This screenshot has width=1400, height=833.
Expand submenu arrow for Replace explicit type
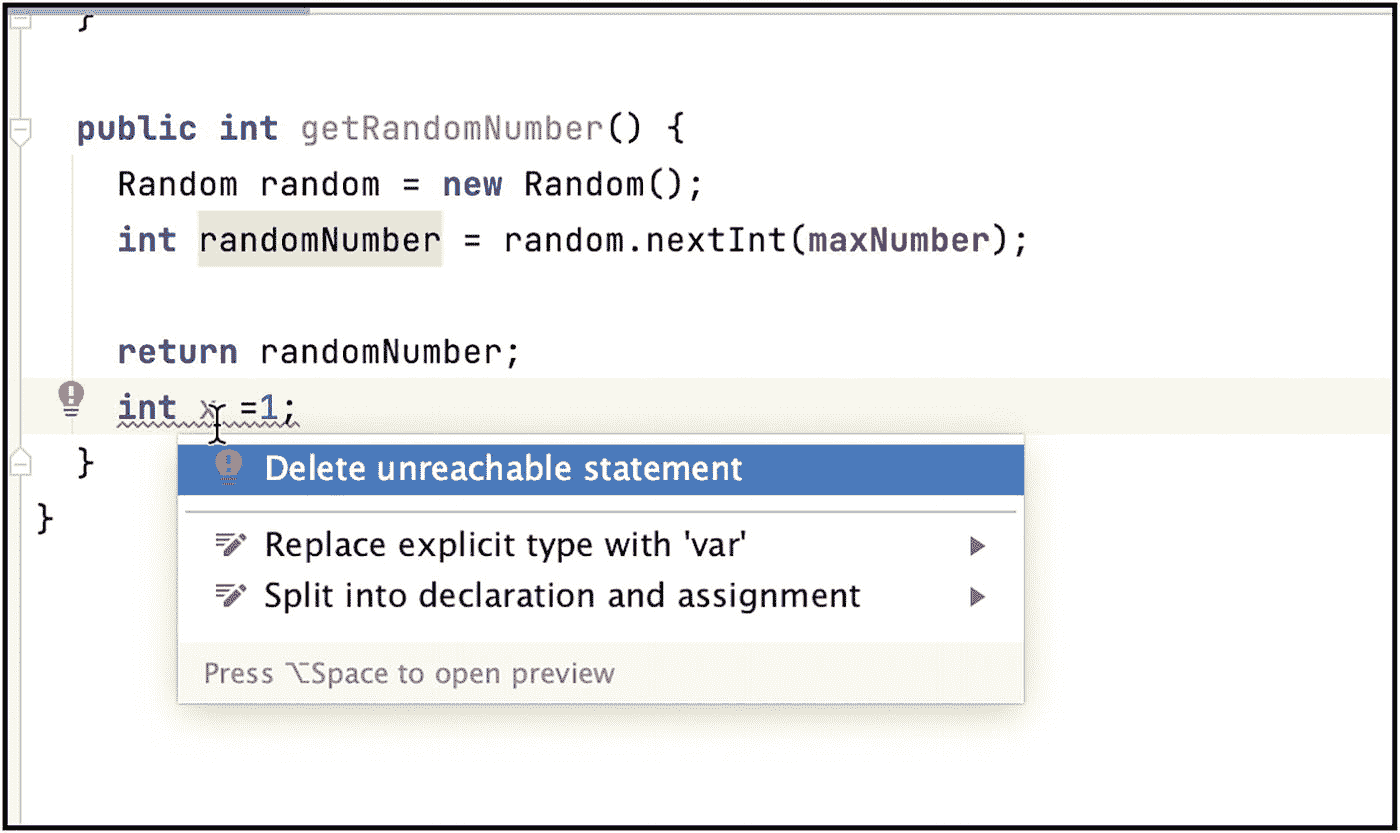[977, 546]
